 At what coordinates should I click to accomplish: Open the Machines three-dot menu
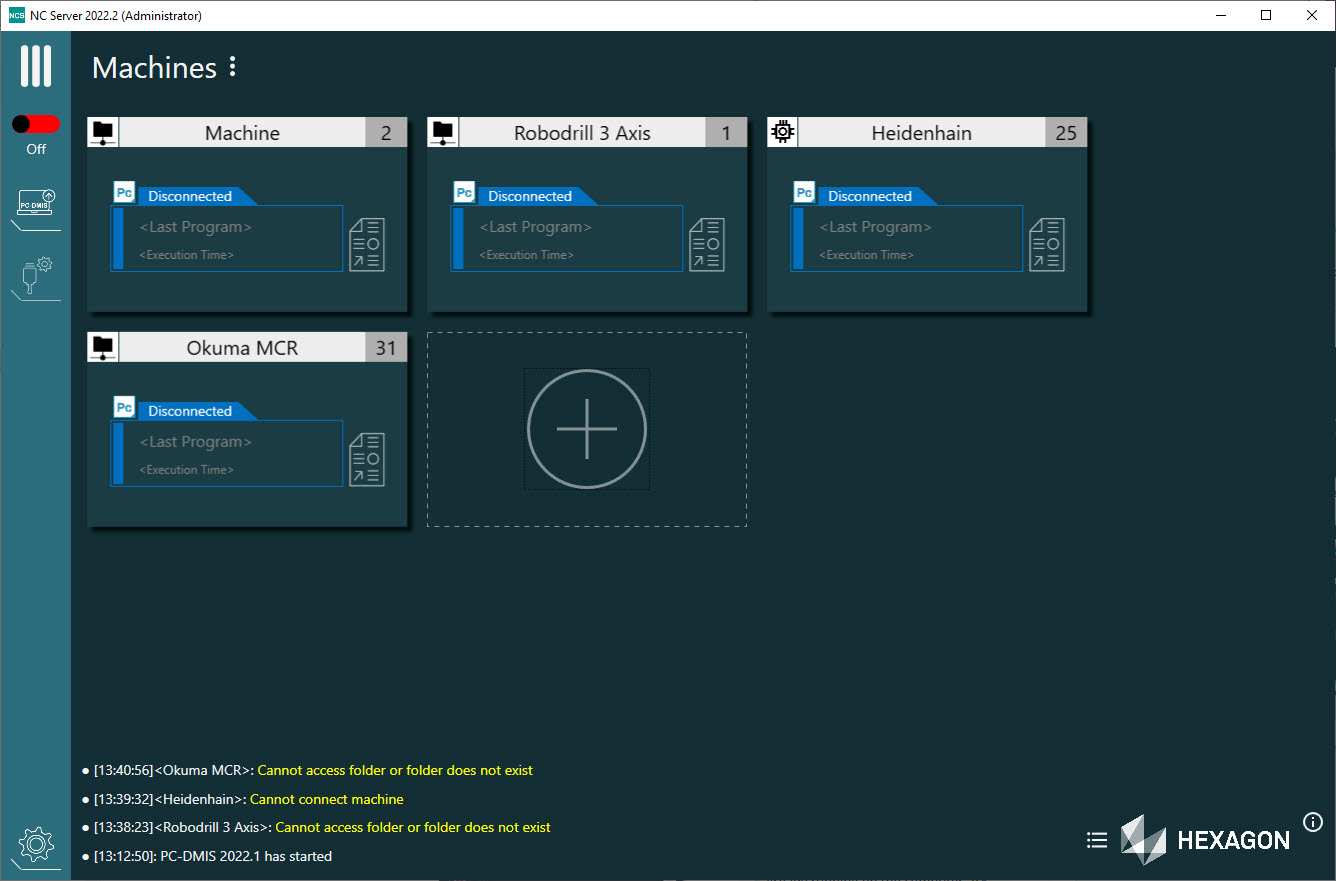coord(232,67)
